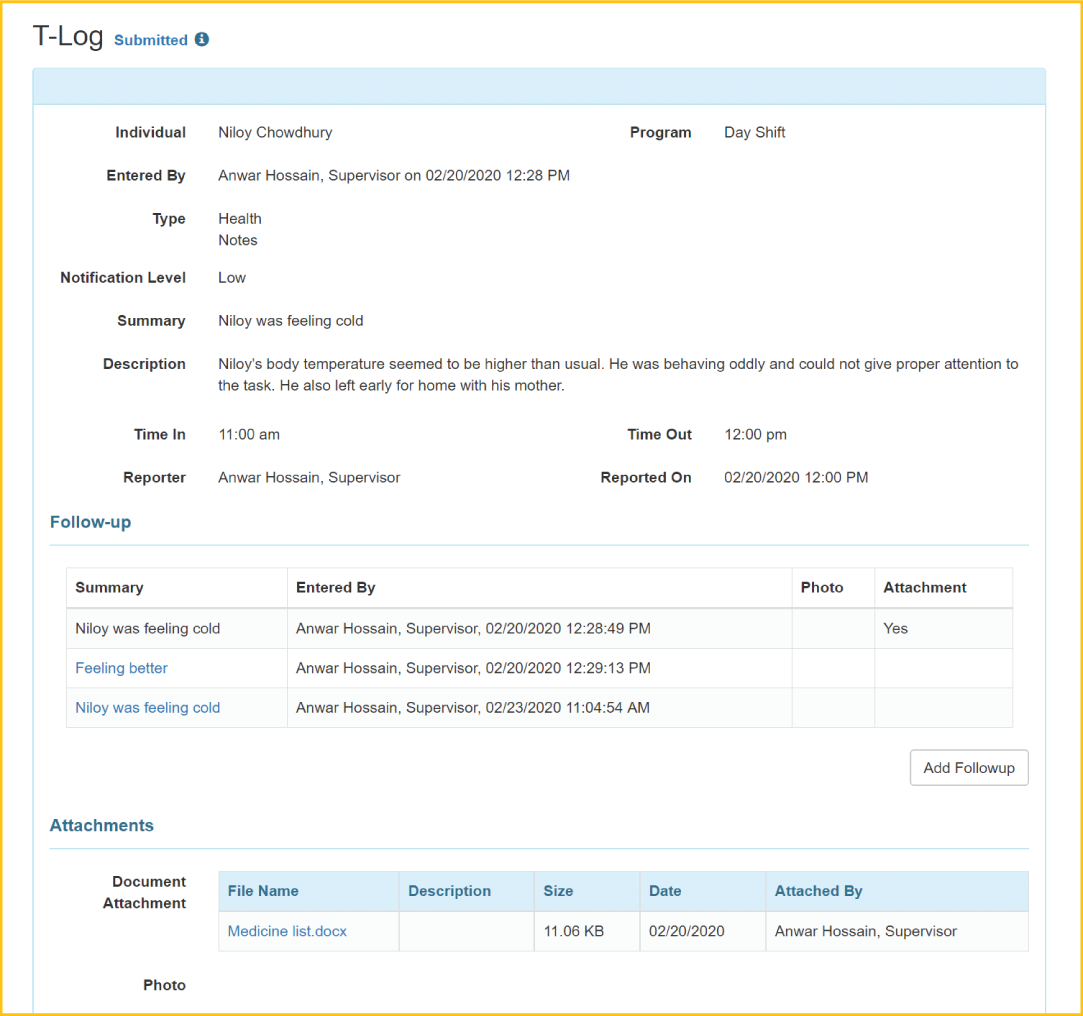Image resolution: width=1083 pixels, height=1016 pixels.
Task: Select individual name Niloy Chowdhury
Action: [275, 133]
